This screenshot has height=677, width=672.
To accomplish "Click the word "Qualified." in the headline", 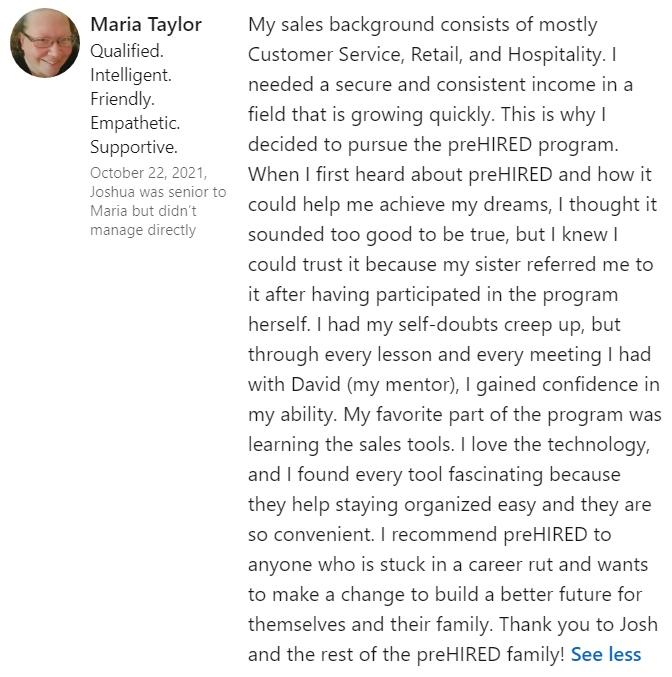I will tap(126, 49).
